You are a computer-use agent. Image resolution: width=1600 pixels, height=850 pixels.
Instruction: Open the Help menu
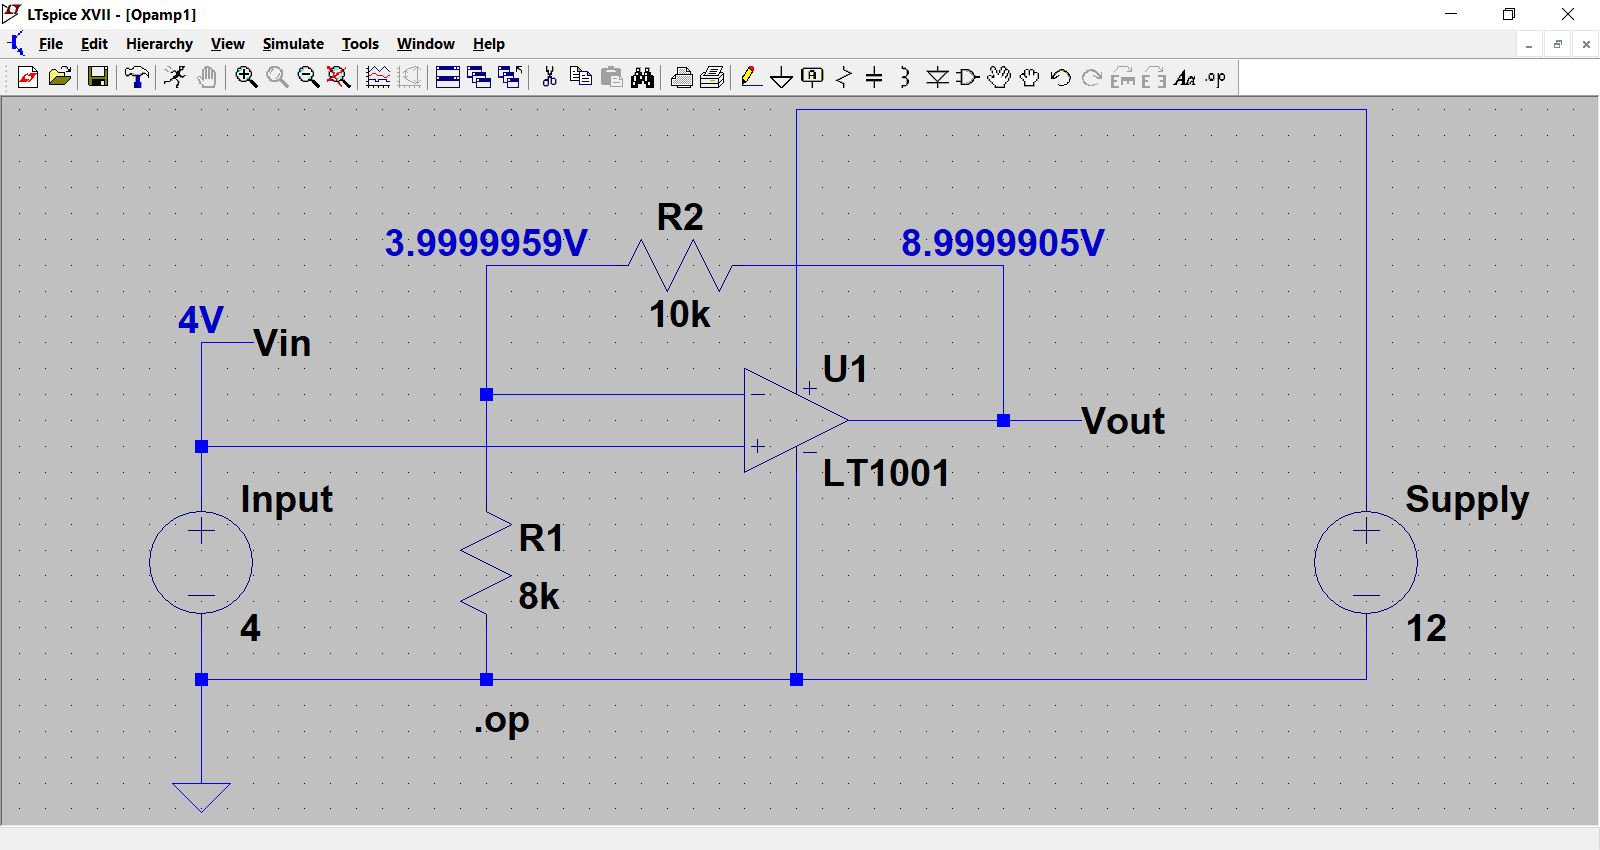tap(489, 44)
